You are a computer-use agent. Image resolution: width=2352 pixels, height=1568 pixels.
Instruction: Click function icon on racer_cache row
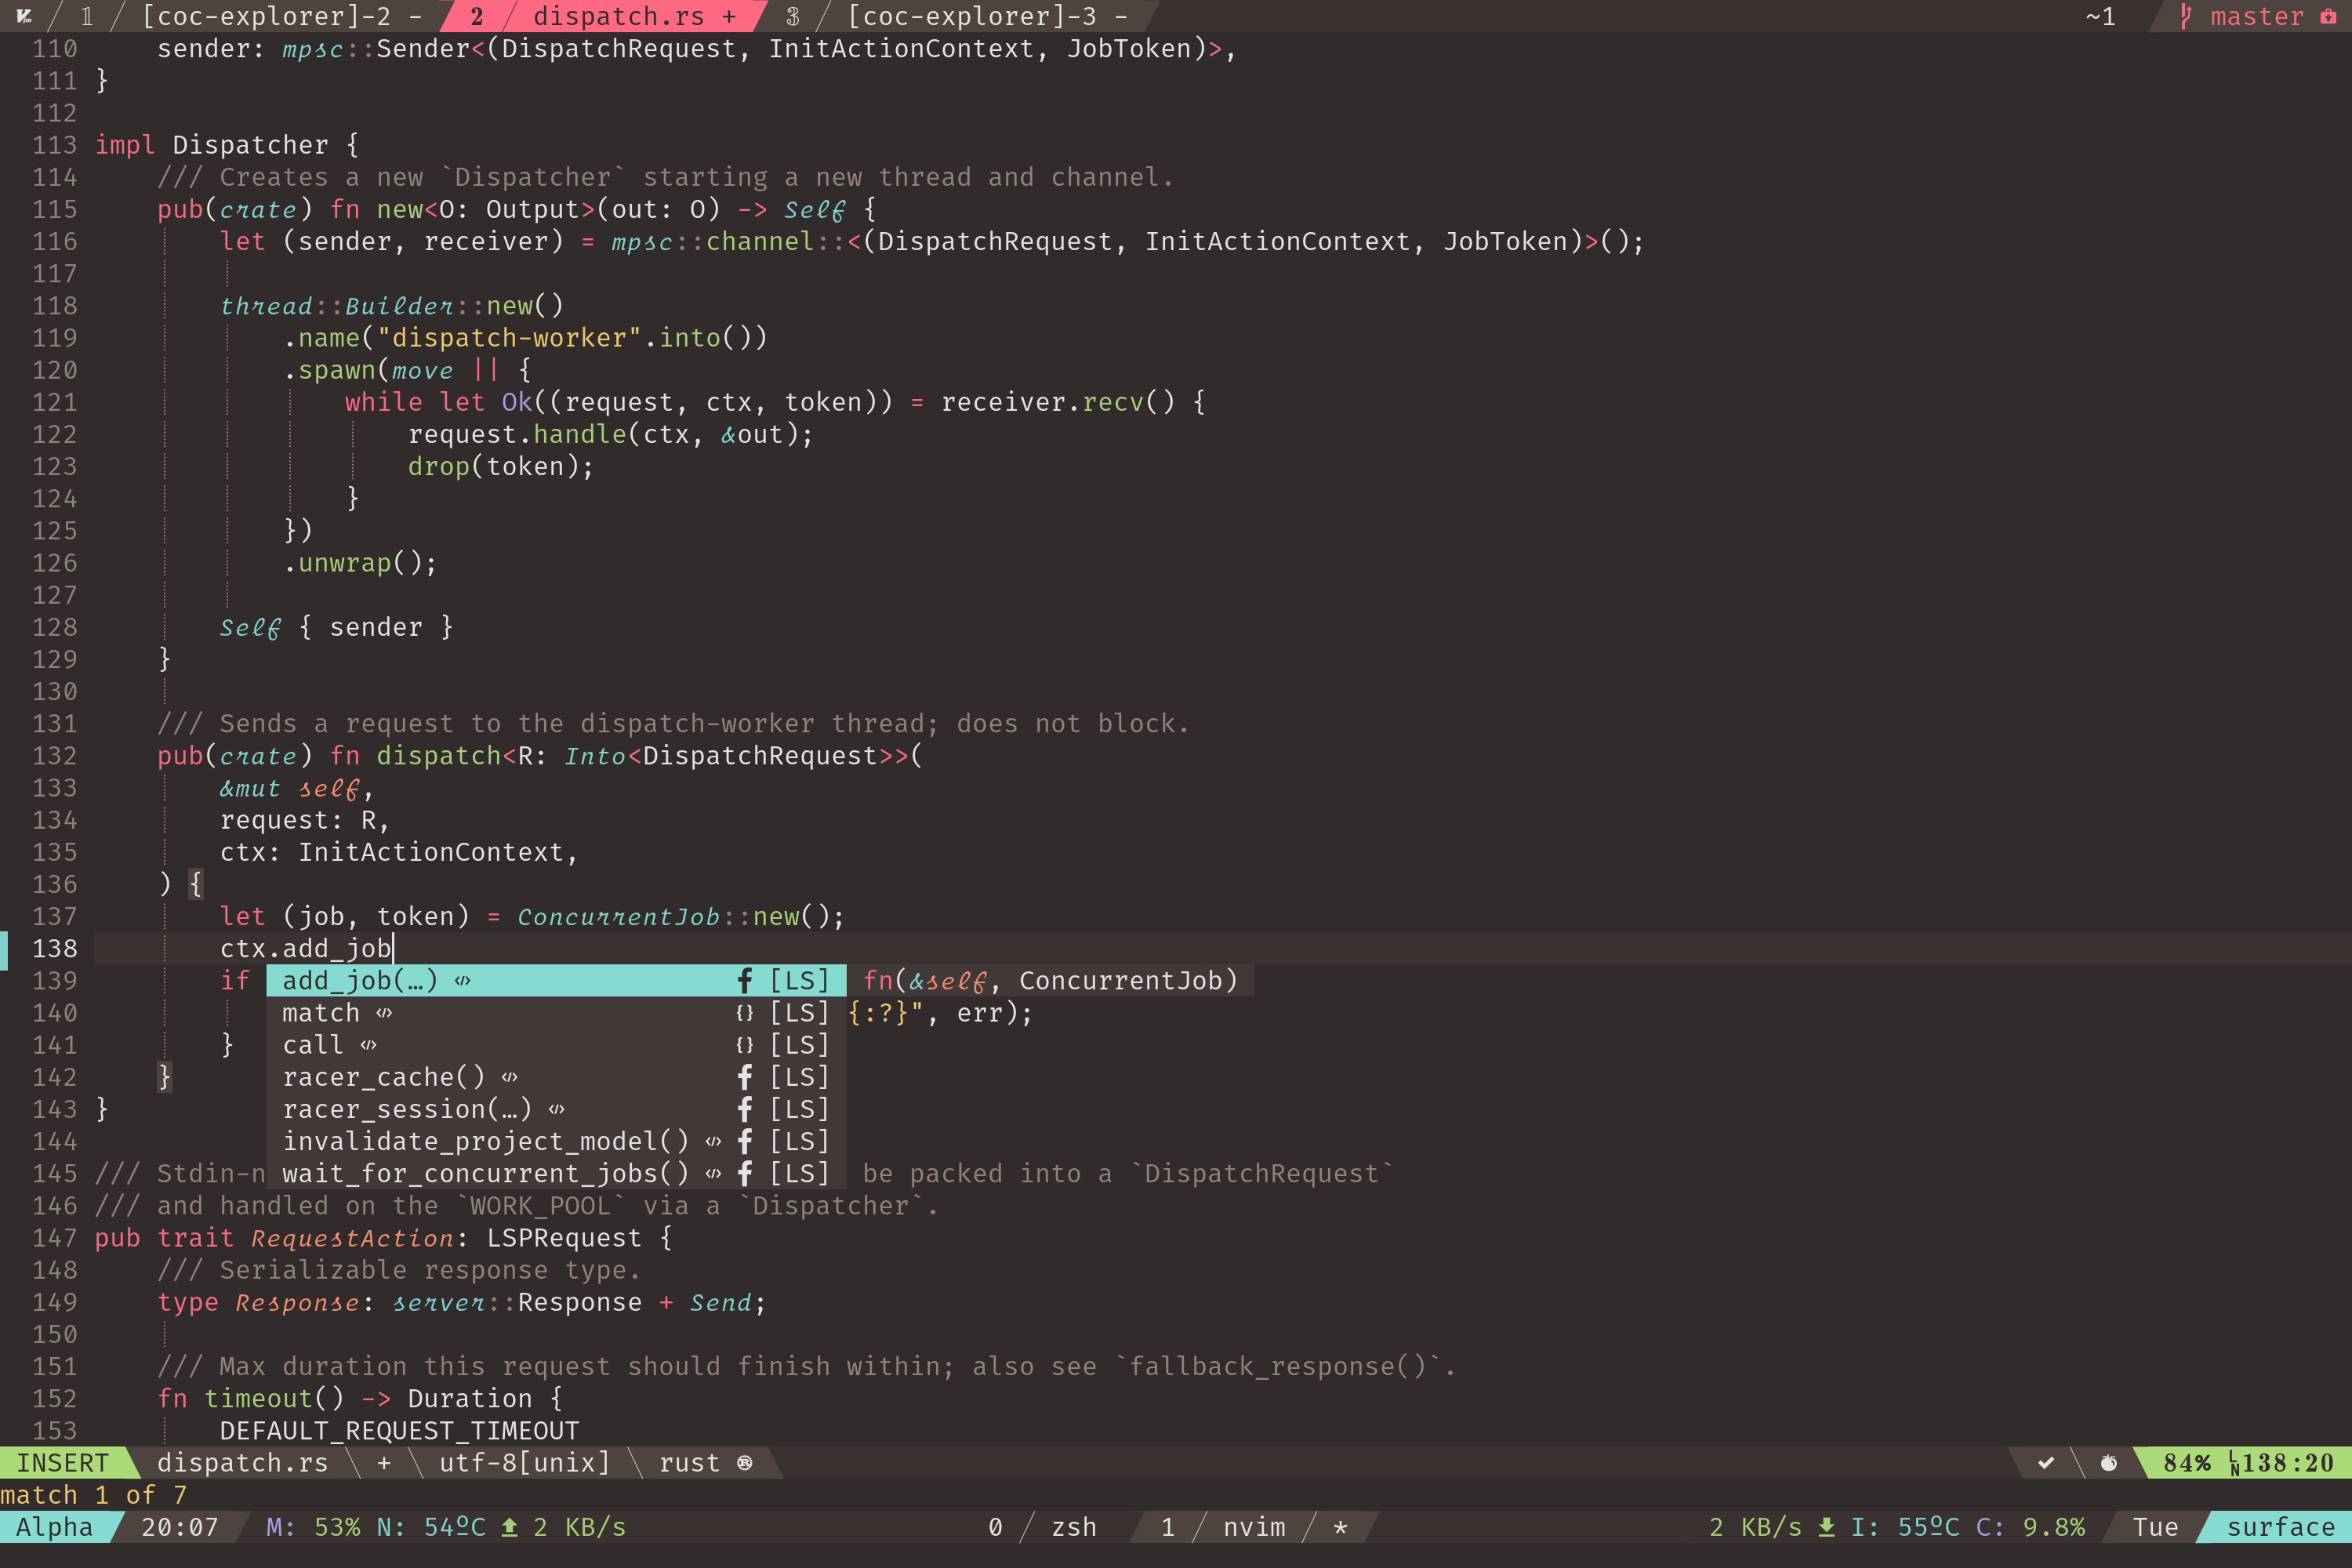745,1077
